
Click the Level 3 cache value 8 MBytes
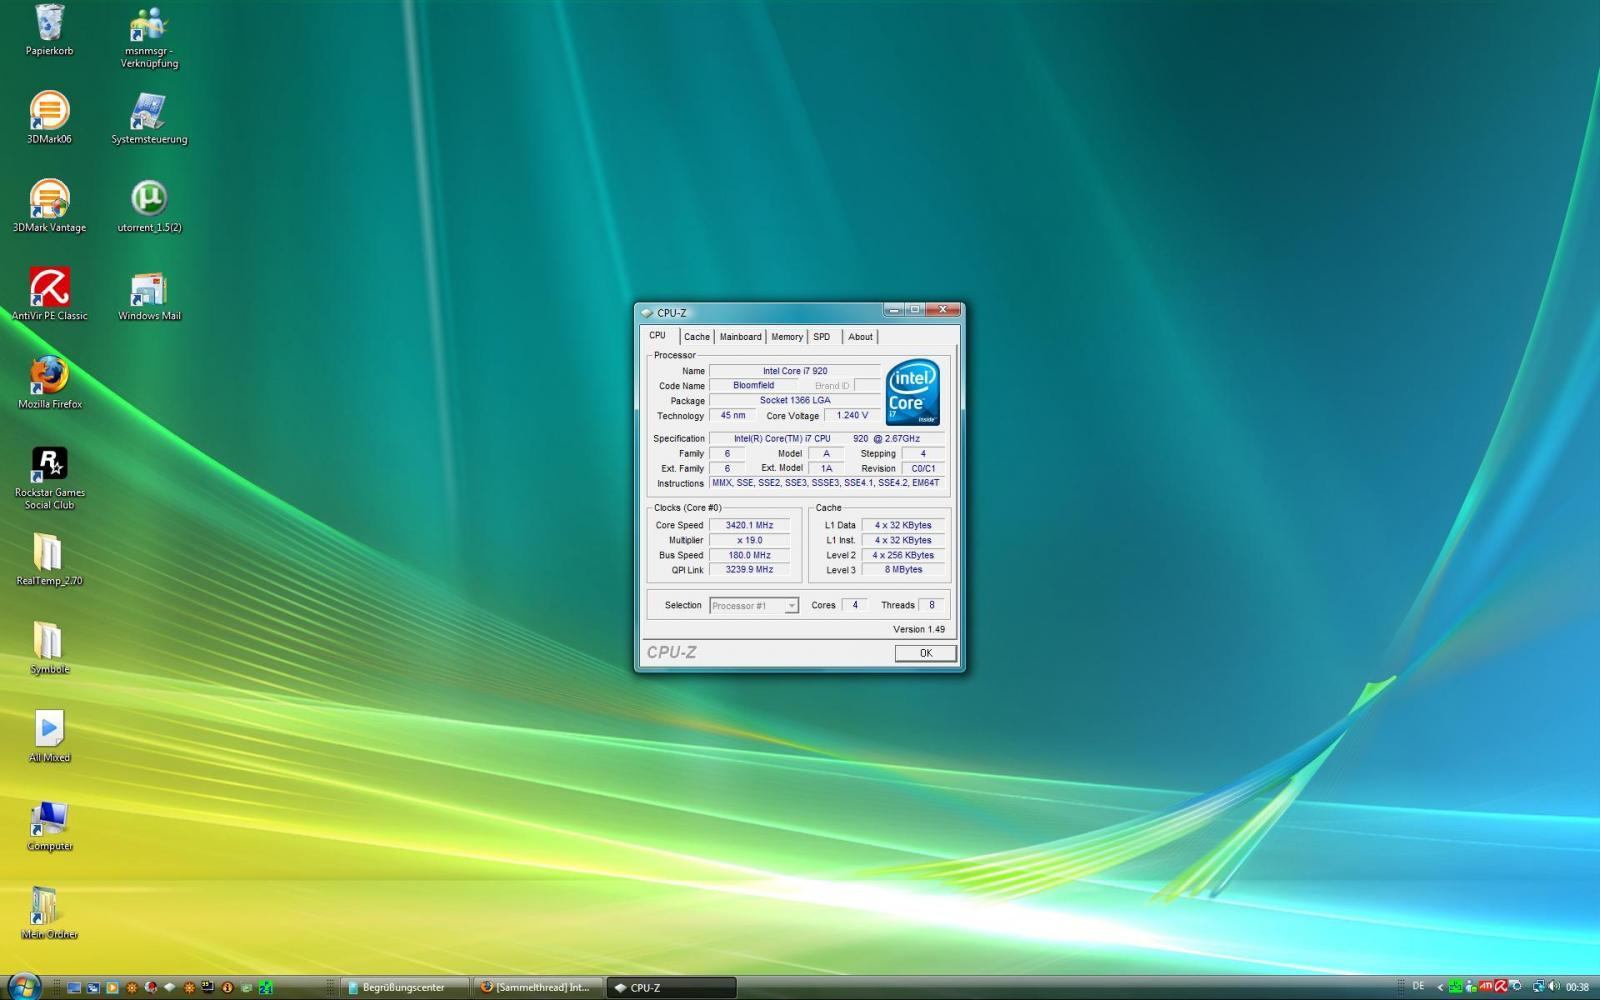pos(903,570)
